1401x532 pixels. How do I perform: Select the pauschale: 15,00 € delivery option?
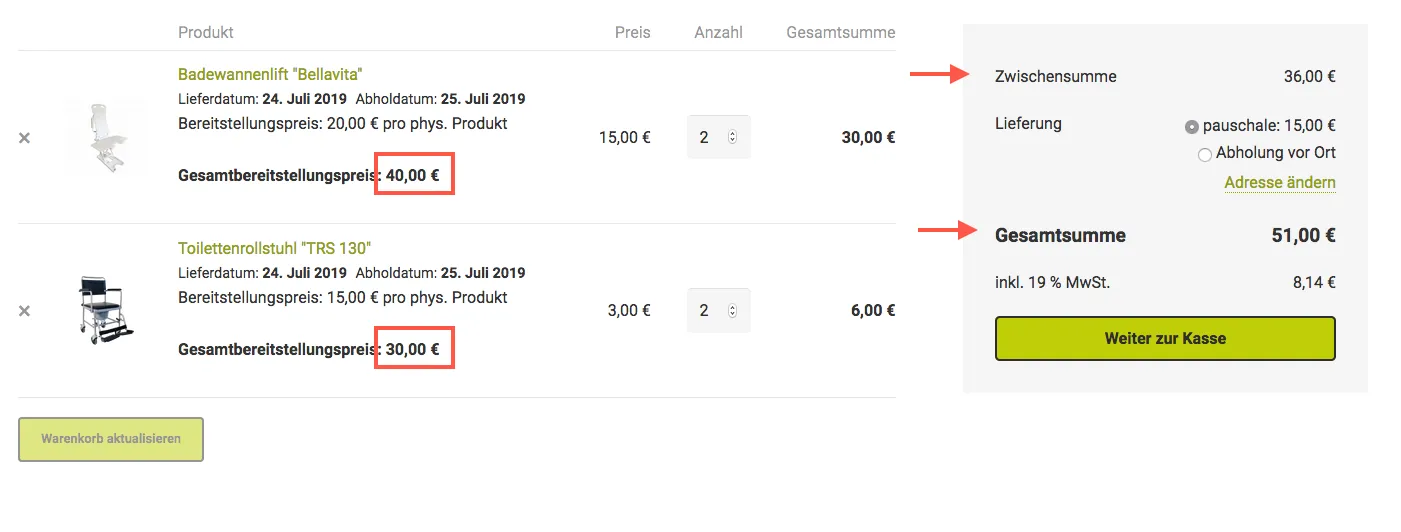pos(1191,127)
